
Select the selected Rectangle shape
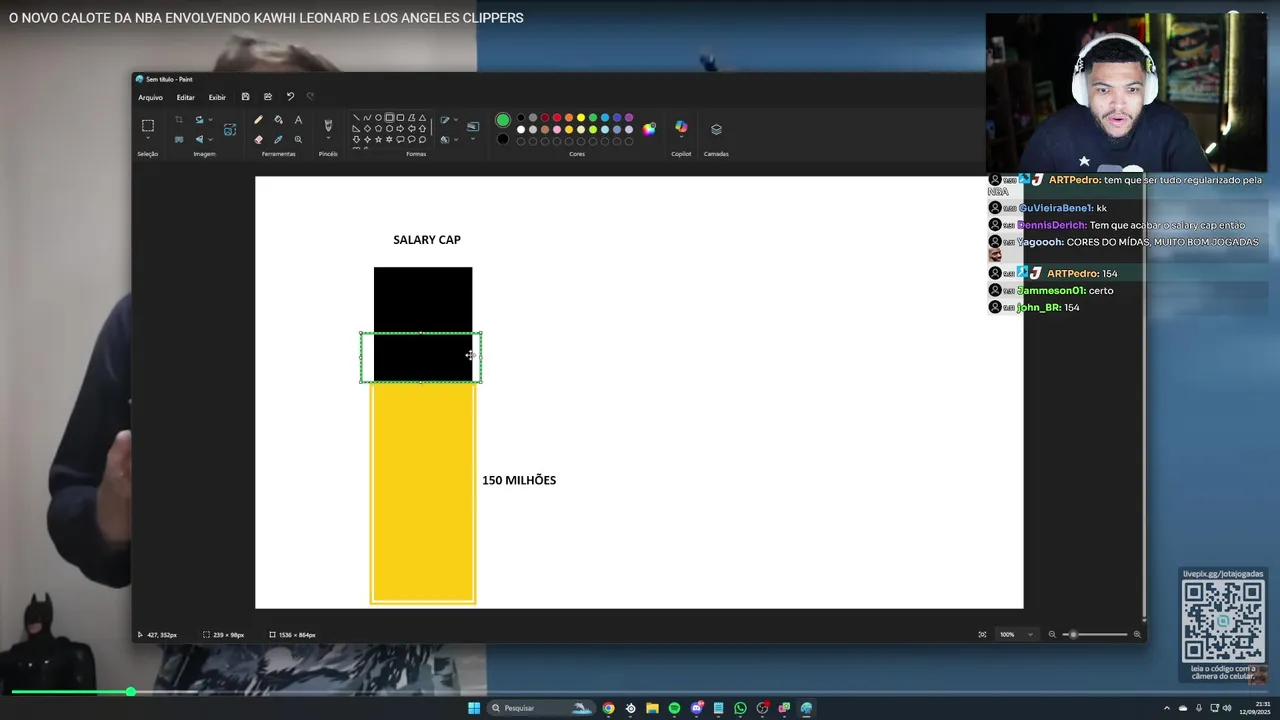(x=389, y=118)
